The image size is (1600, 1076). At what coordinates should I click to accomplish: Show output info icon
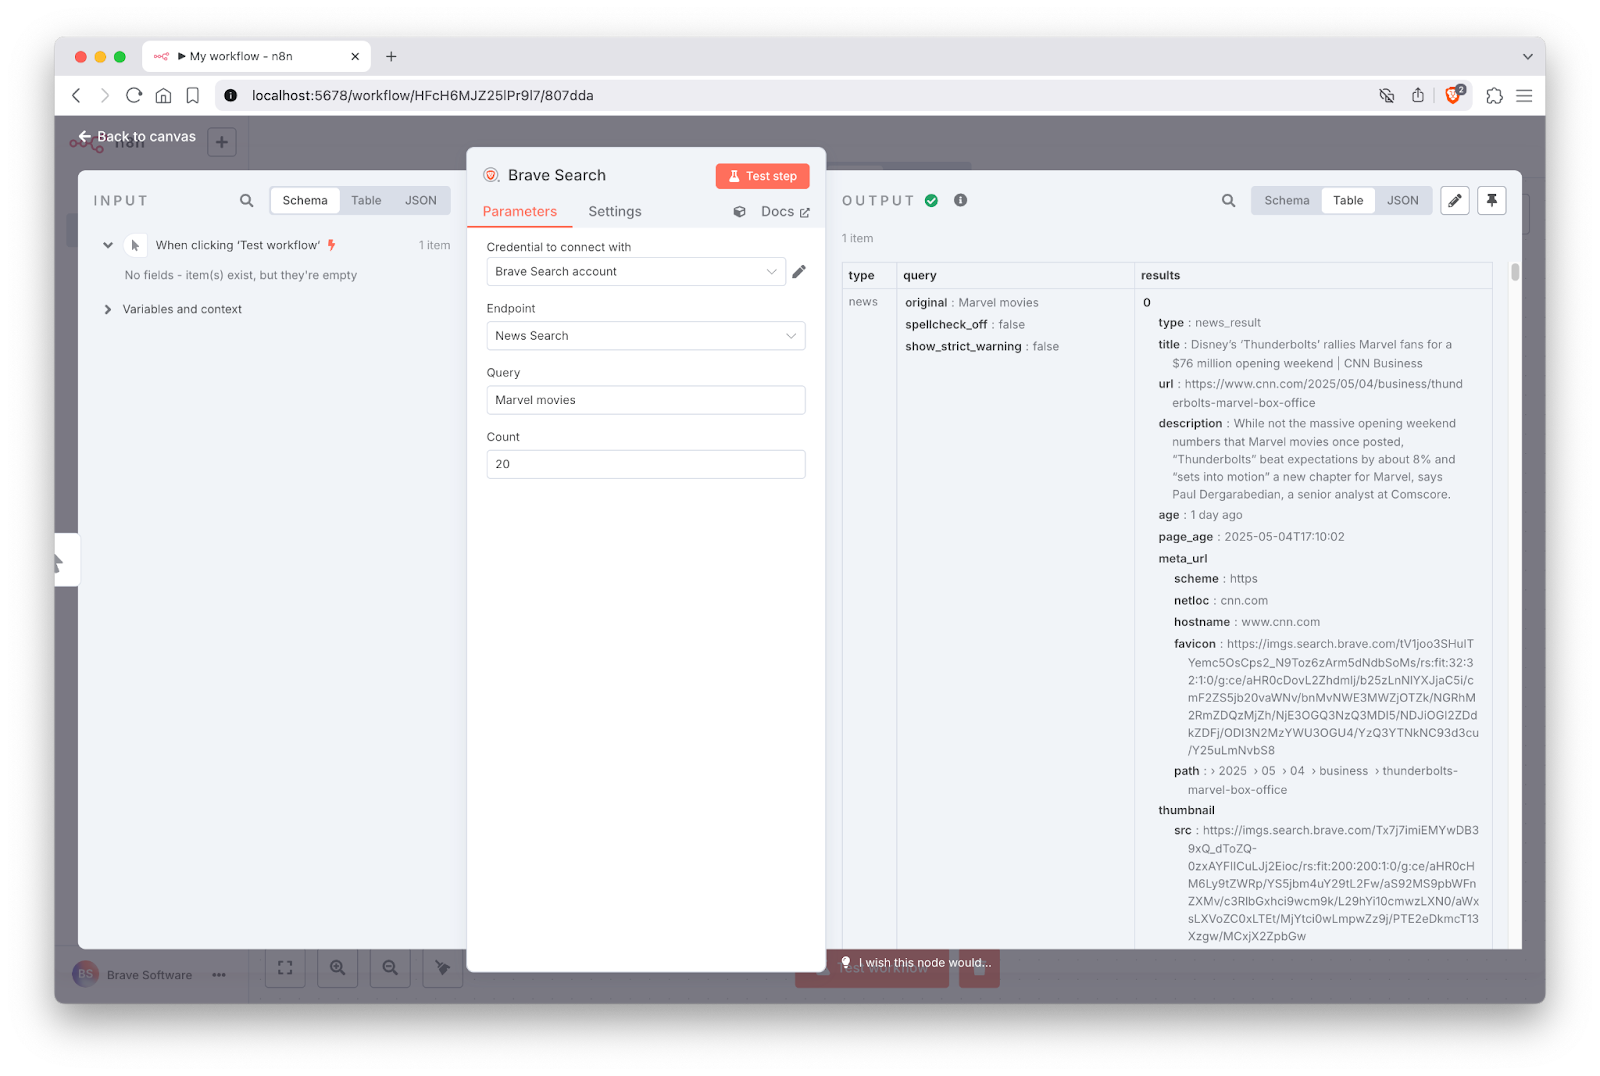960,200
